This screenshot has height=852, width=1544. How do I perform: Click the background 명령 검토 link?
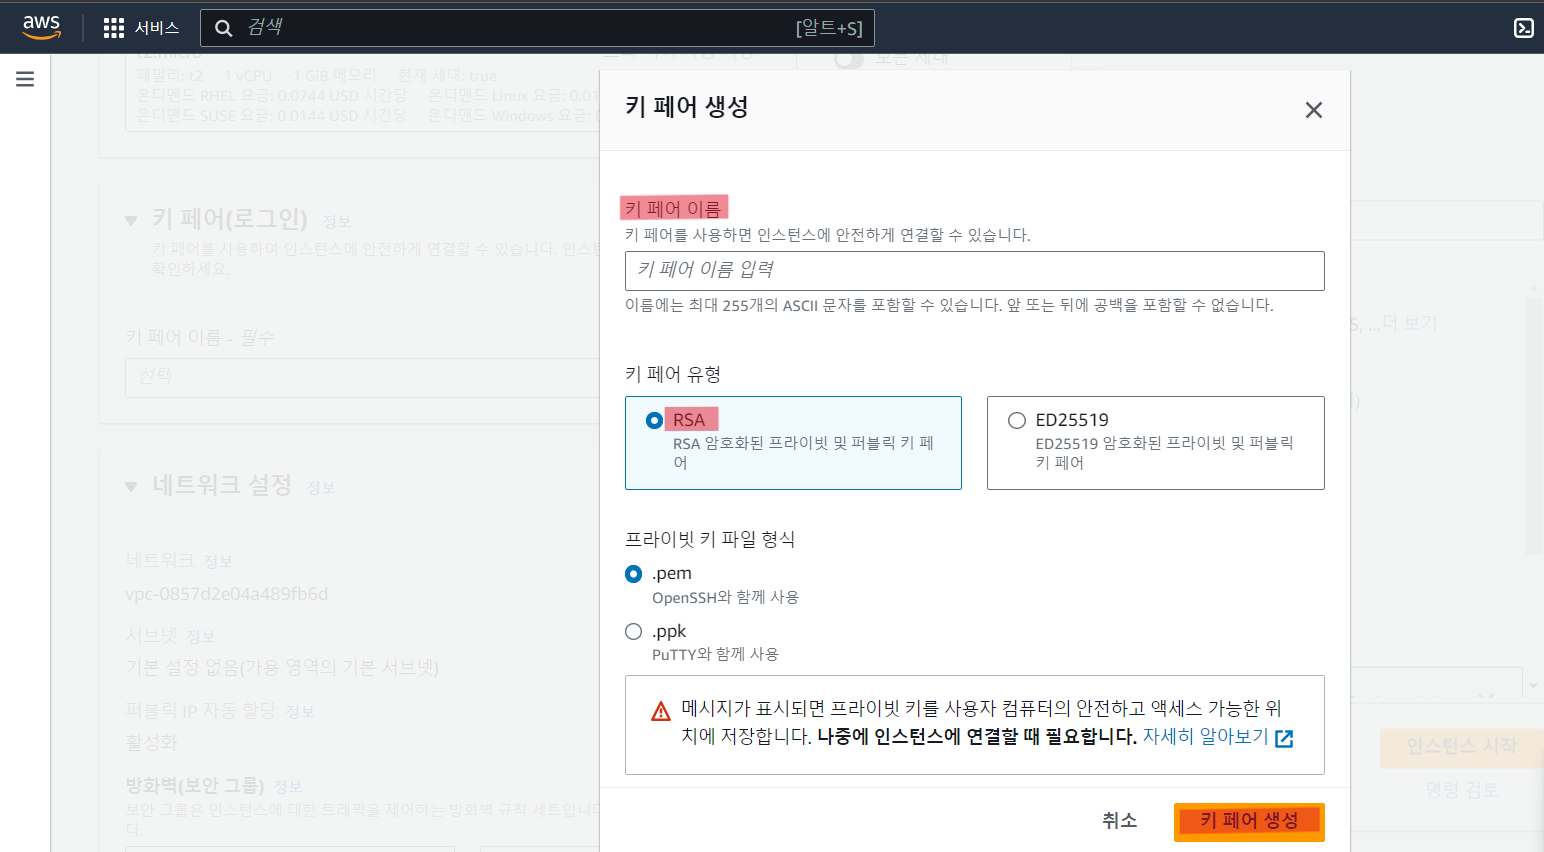pyautogui.click(x=1461, y=790)
